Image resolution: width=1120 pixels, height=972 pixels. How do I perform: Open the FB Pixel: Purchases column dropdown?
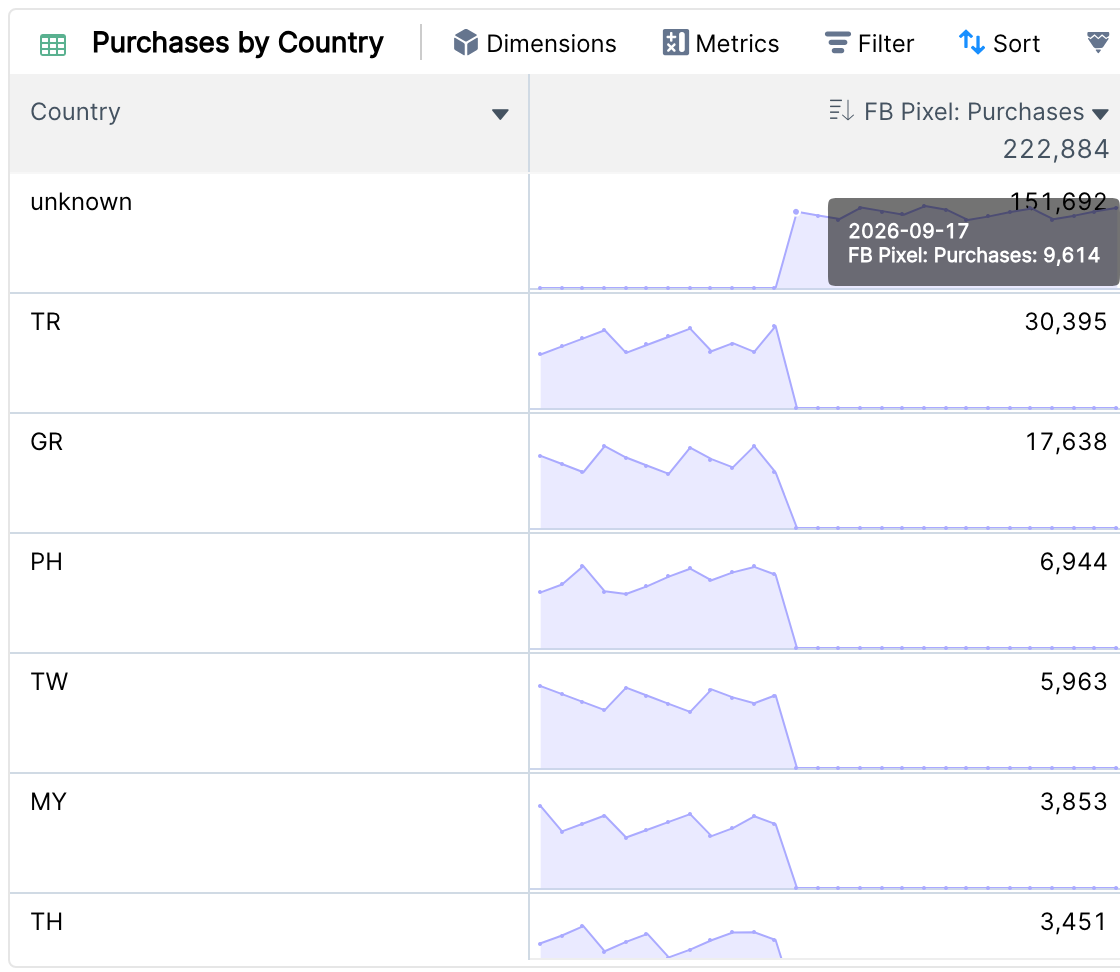click(1101, 114)
